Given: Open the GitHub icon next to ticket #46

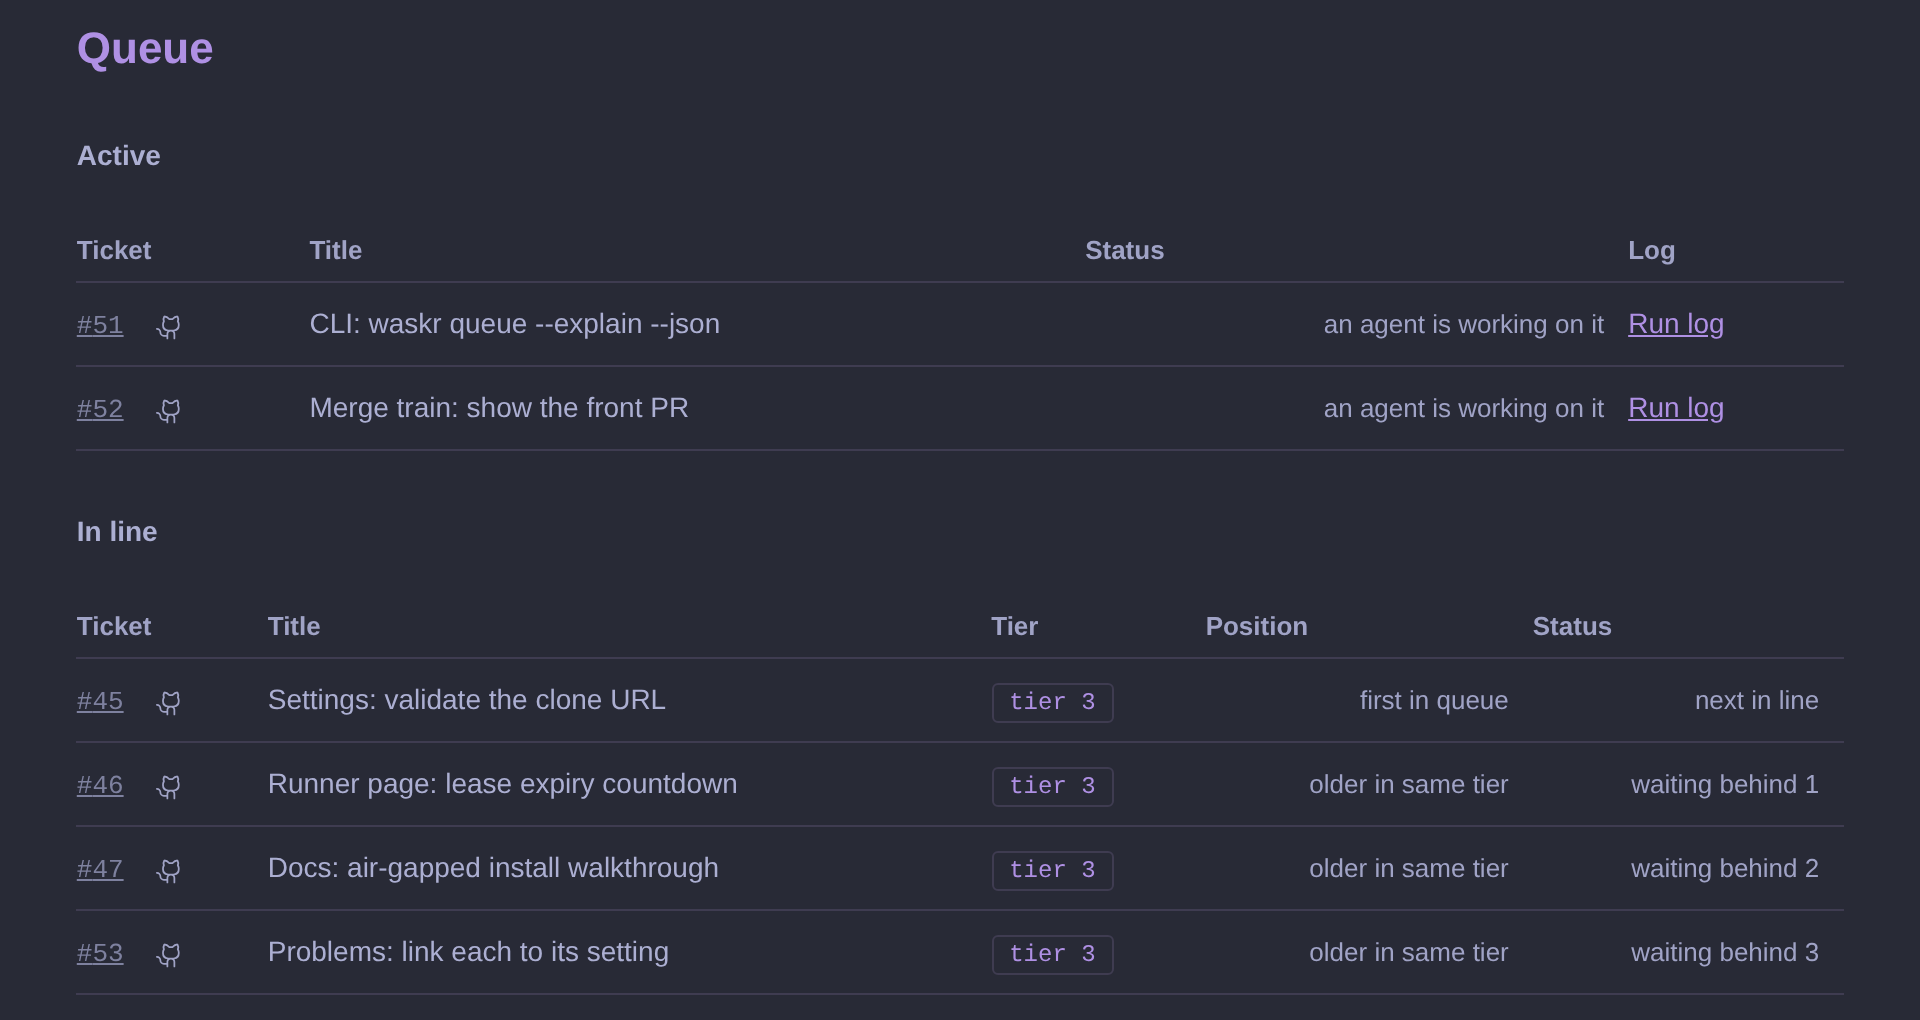Looking at the screenshot, I should 169,787.
